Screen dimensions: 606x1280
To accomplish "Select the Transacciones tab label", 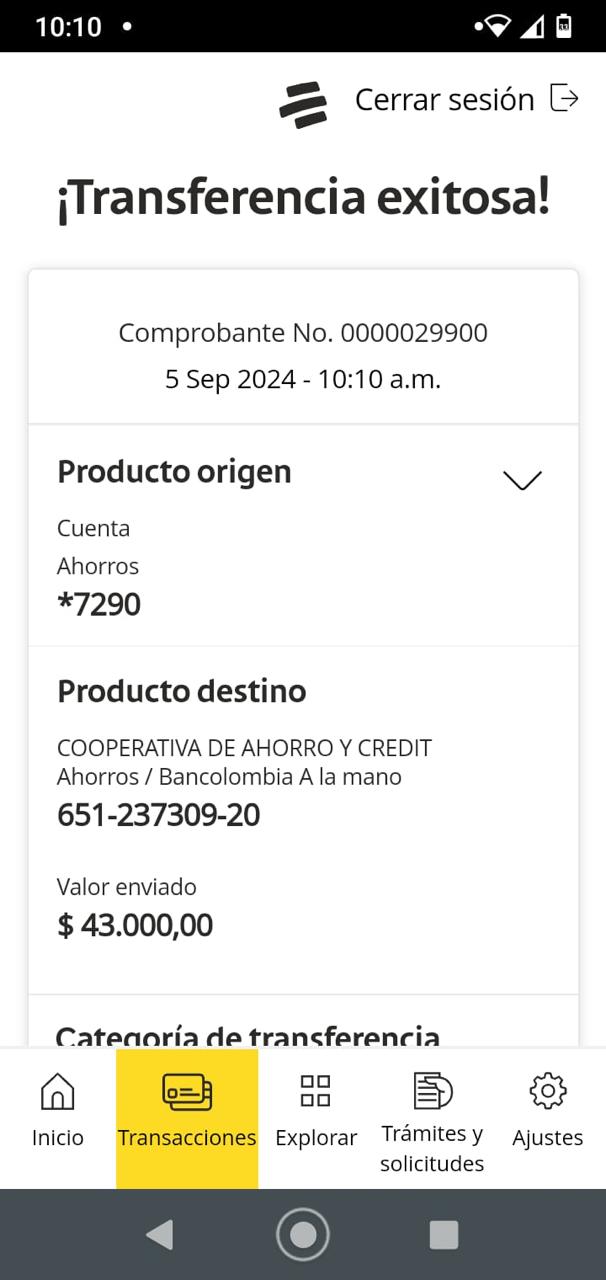I will [187, 1138].
